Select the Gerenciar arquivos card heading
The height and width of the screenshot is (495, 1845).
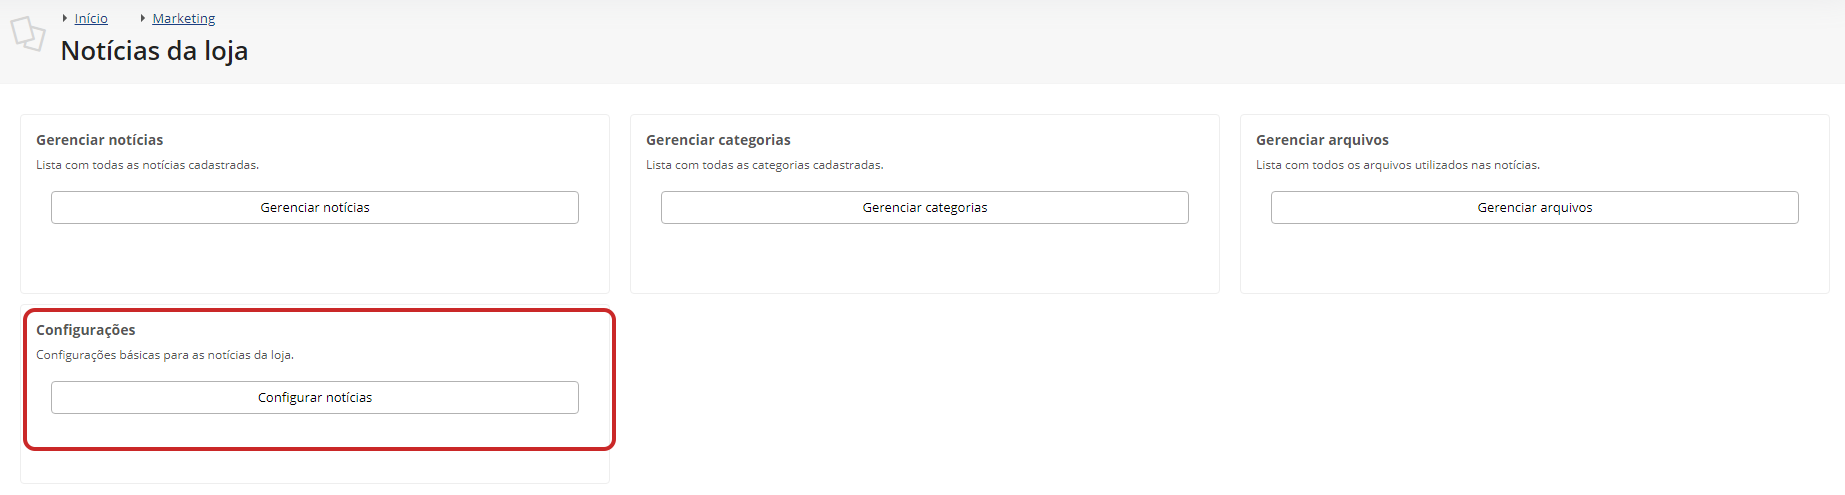point(1322,140)
